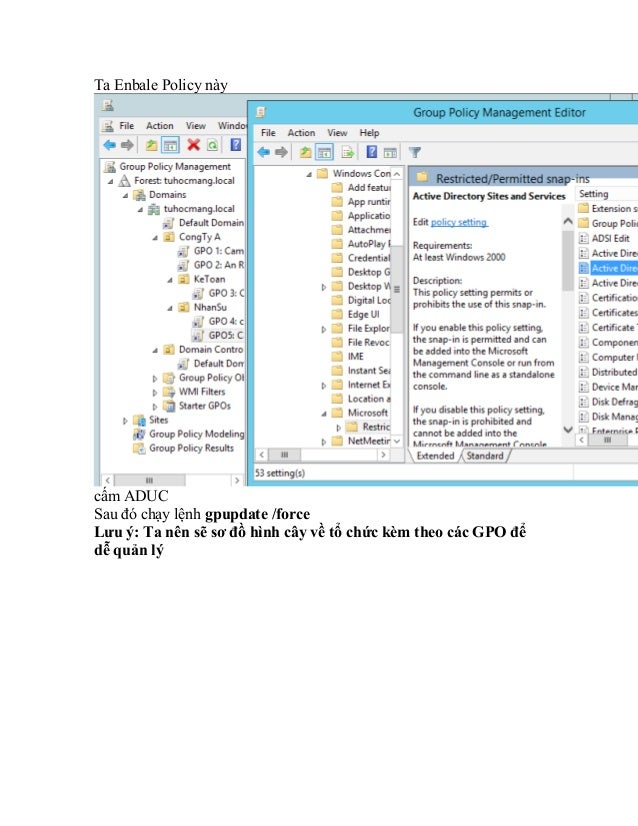Image resolution: width=638 pixels, height=826 pixels.
Task: Select Group Policy Modeling node
Action: pos(189,434)
